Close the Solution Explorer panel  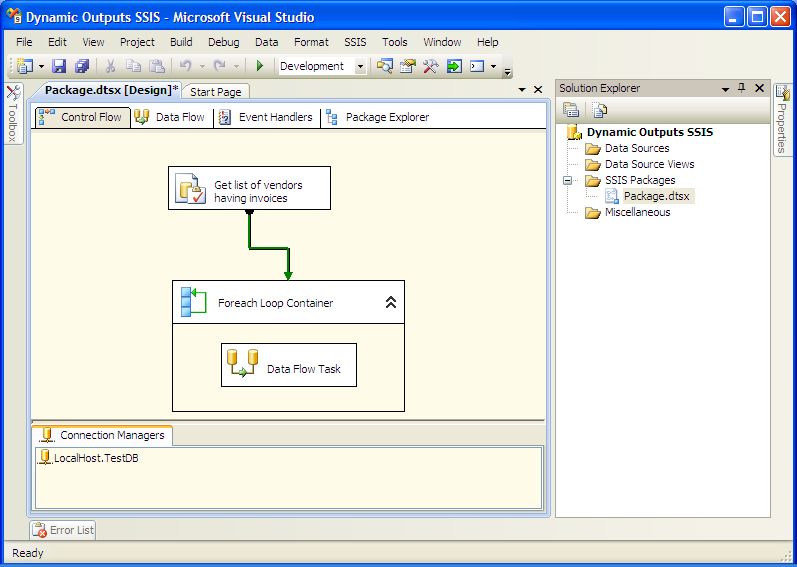[759, 88]
